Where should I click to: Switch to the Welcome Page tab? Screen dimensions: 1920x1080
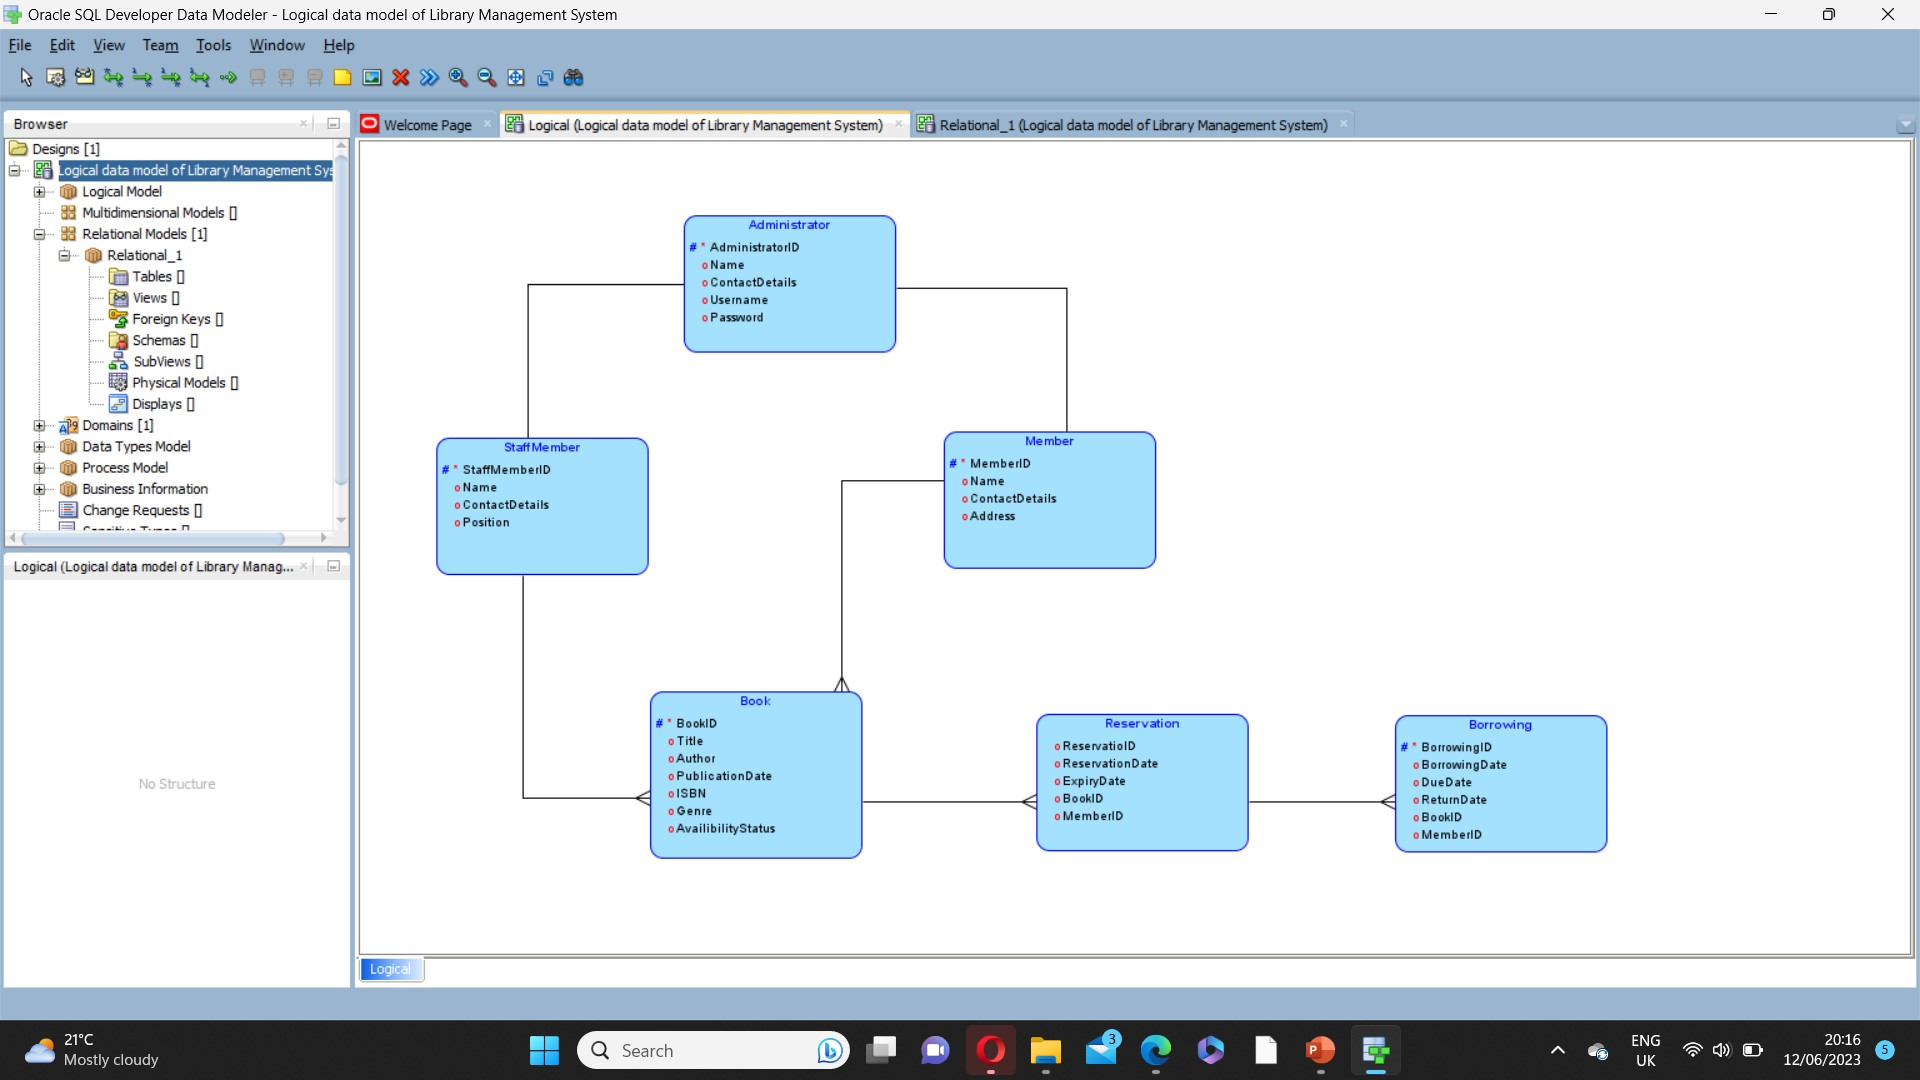(427, 125)
